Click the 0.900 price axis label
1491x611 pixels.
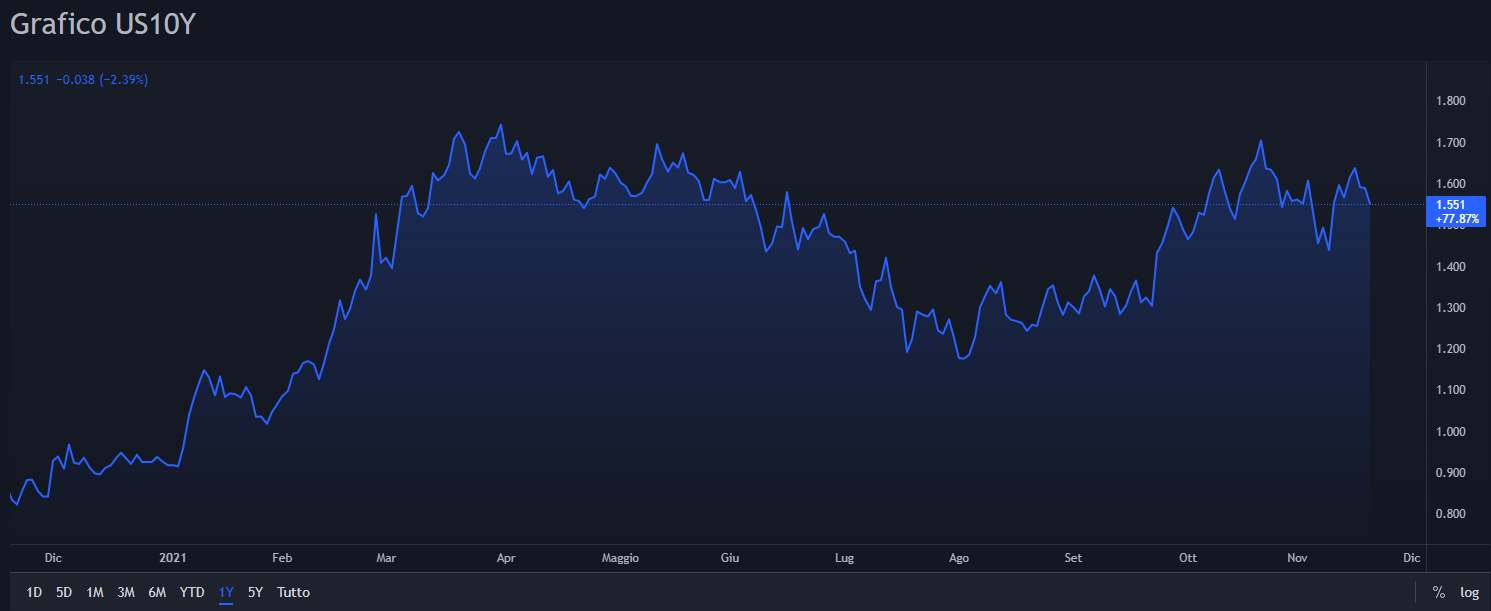[1450, 473]
